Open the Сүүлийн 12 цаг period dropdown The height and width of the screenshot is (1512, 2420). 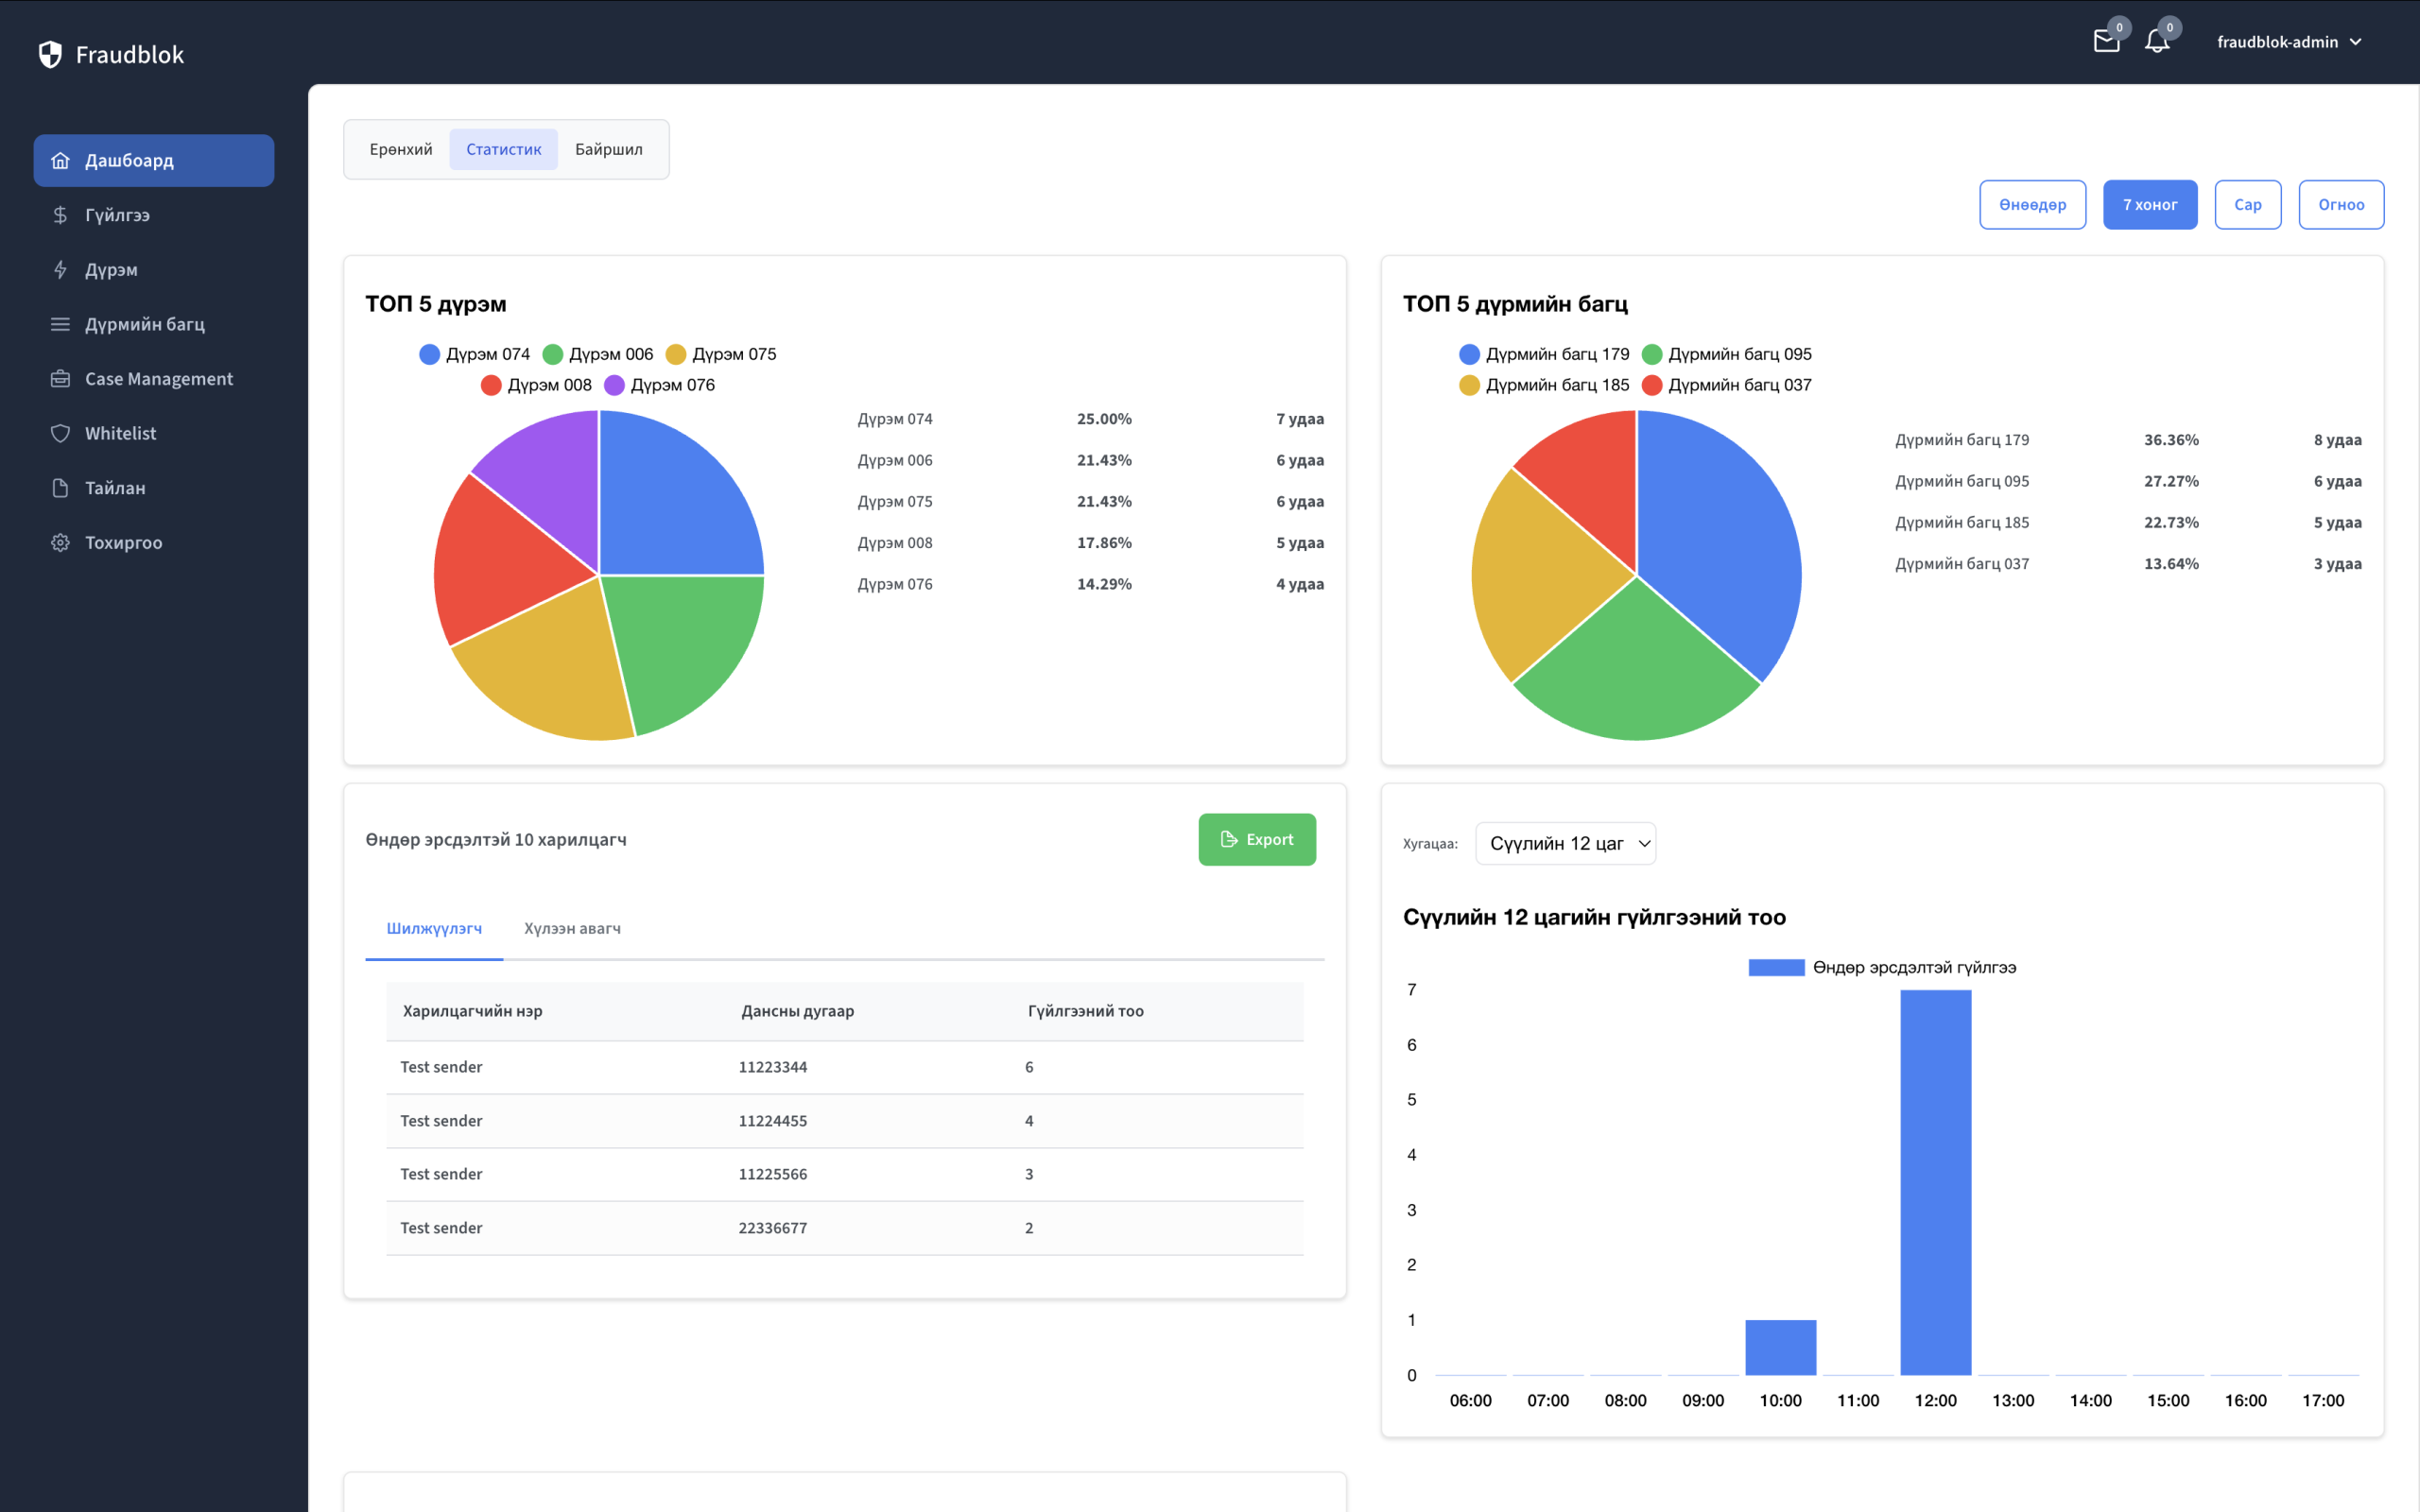[1565, 843]
